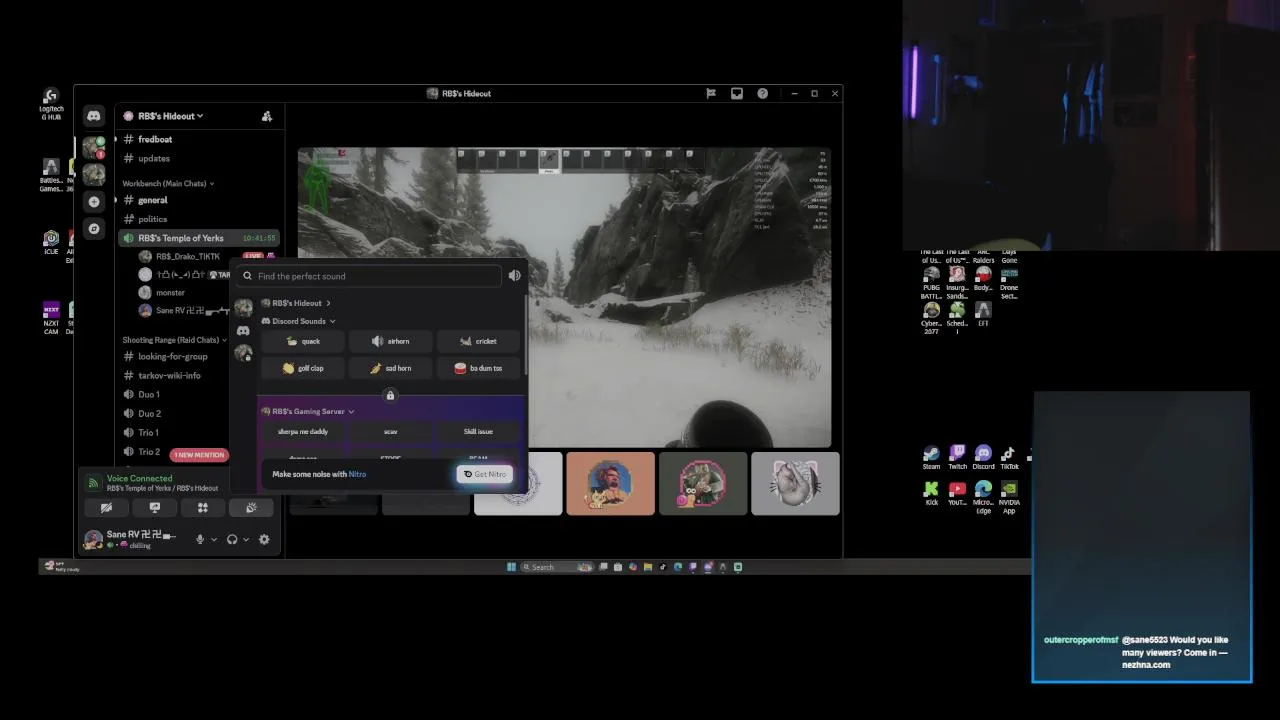Viewport: 1280px width, 720px height.
Task: Toggle microphone mute in user panel
Action: [200, 539]
